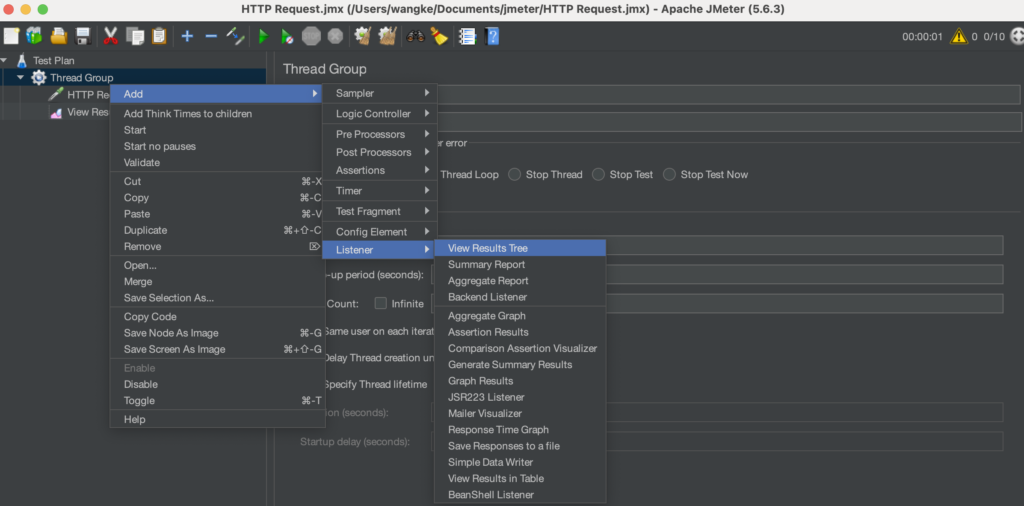Click Help in context menu
This screenshot has height=506, width=1024.
click(217, 419)
